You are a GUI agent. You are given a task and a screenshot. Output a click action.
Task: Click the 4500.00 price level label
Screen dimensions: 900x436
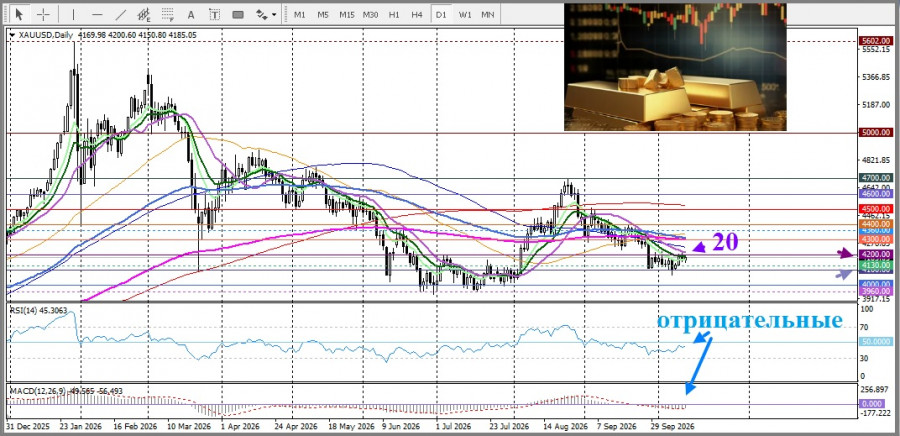click(x=875, y=209)
